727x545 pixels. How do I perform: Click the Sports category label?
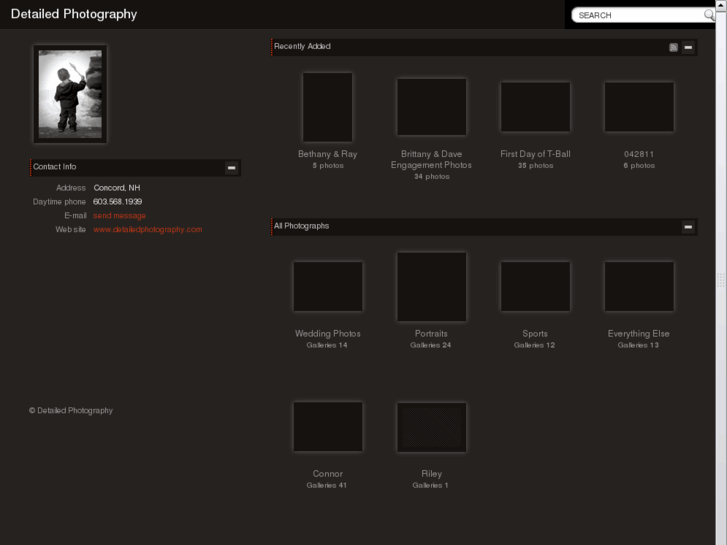tap(535, 334)
